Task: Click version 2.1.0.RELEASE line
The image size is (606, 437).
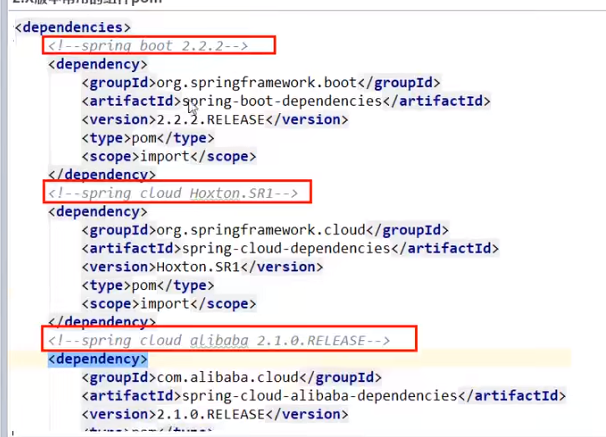Action: 215,415
